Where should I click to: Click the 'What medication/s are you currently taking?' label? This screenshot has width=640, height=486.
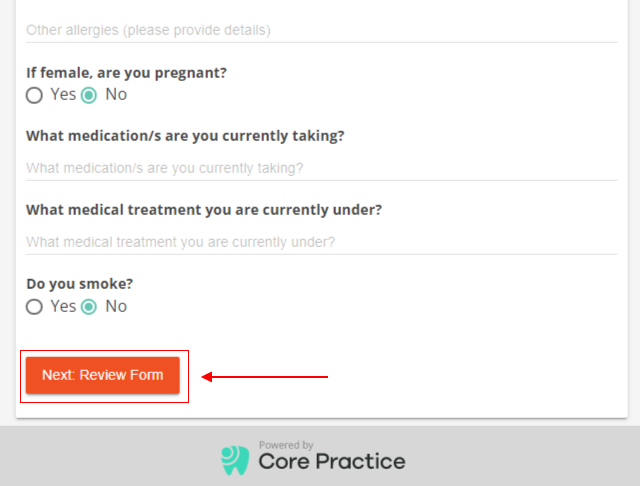click(x=185, y=135)
